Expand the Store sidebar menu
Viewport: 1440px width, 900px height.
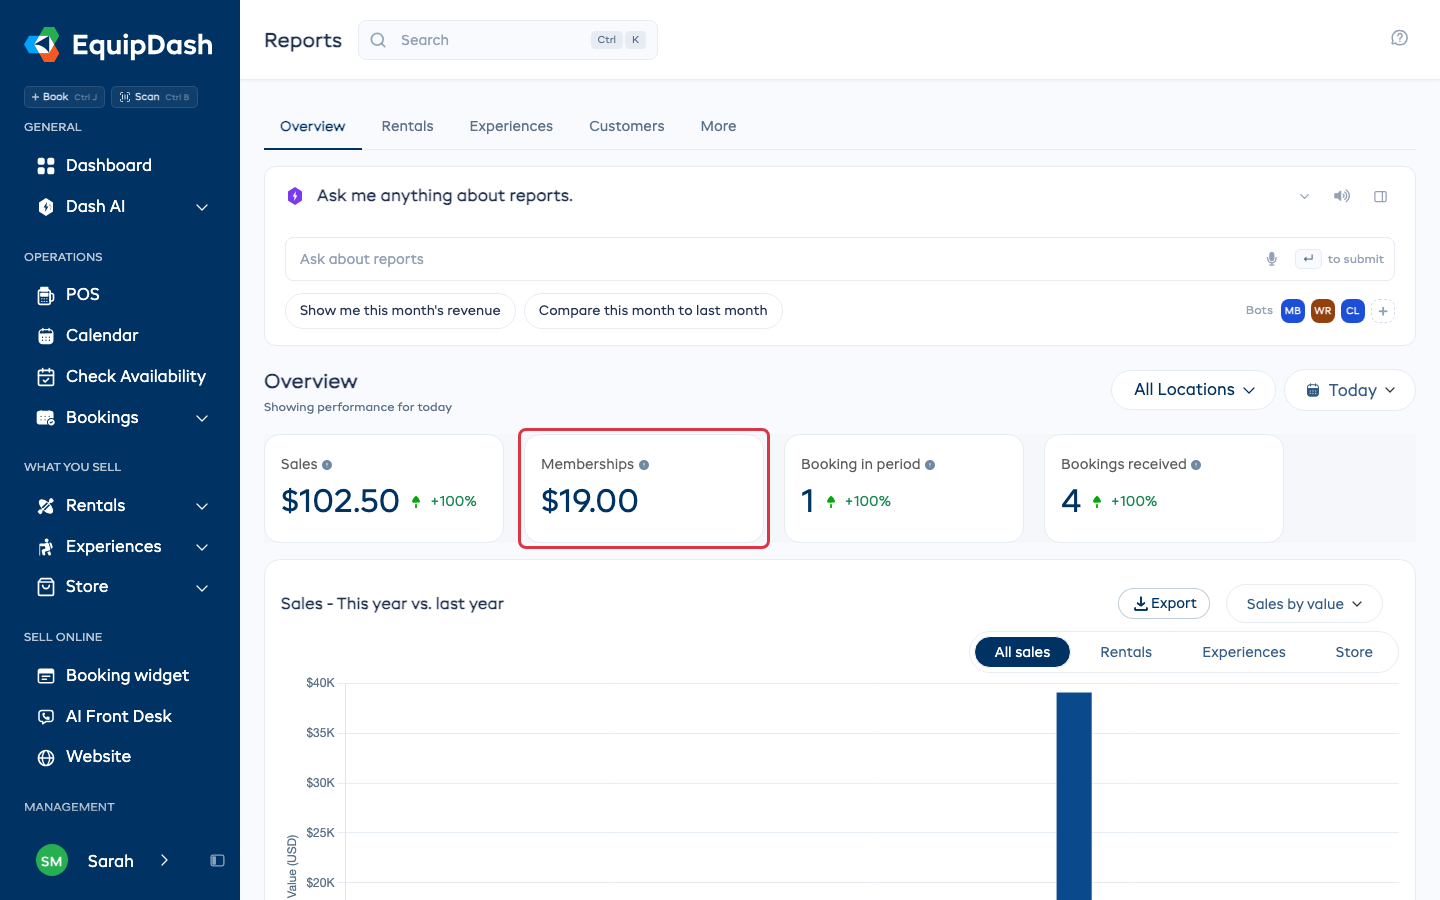202,587
